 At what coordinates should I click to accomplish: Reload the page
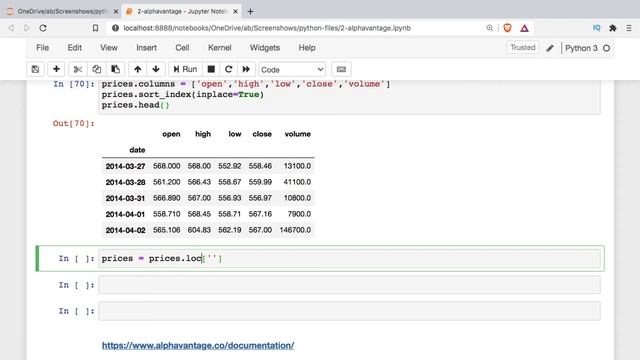[43, 28]
